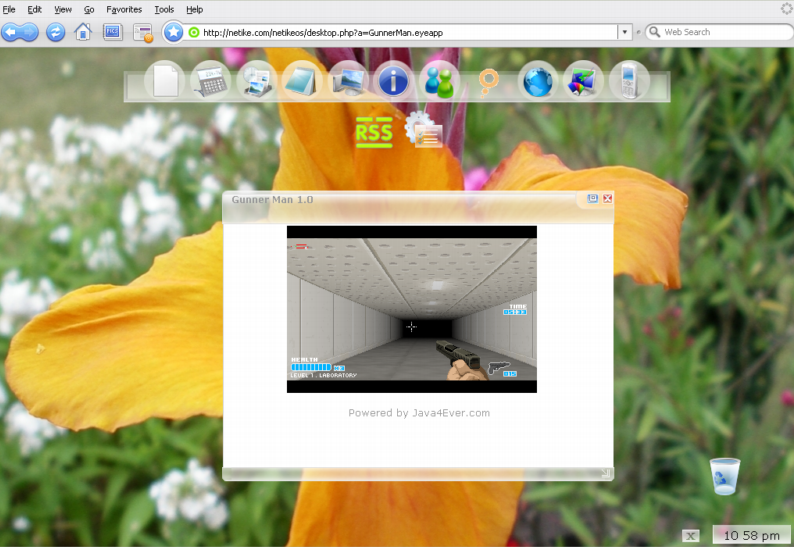Go to browser home page
794x547 pixels.
coord(83,32)
